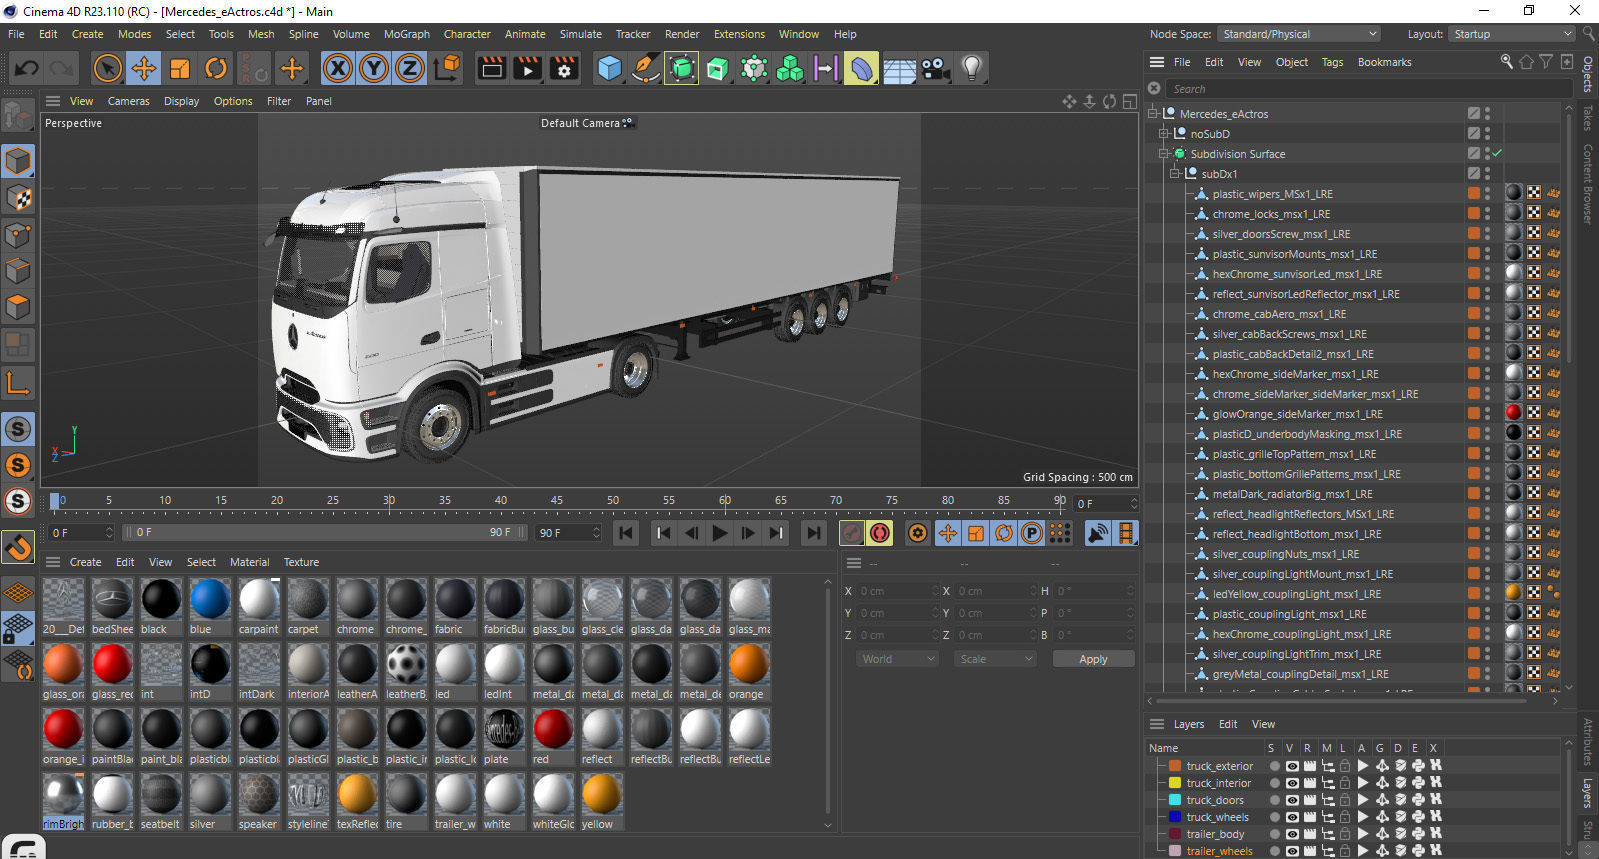1599x859 pixels.
Task: Open the Extensions menu
Action: [x=739, y=34]
